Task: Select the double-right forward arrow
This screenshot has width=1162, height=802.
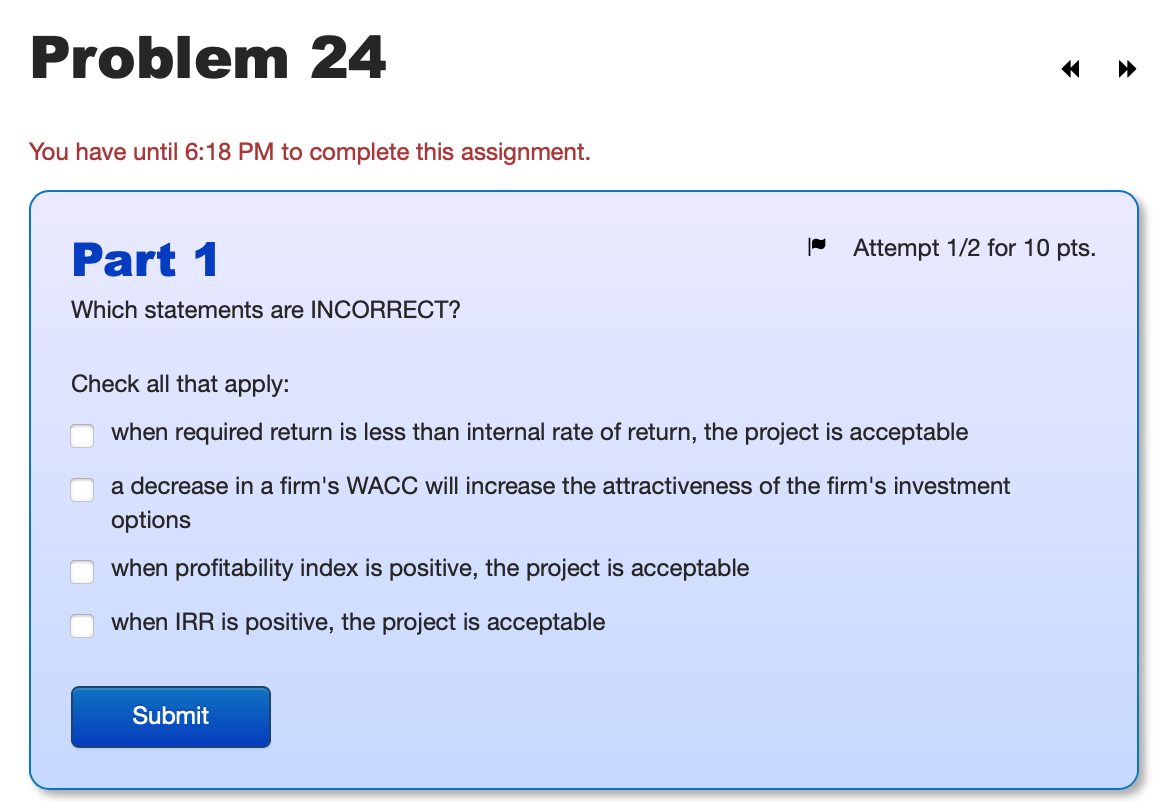Action: point(1128,68)
